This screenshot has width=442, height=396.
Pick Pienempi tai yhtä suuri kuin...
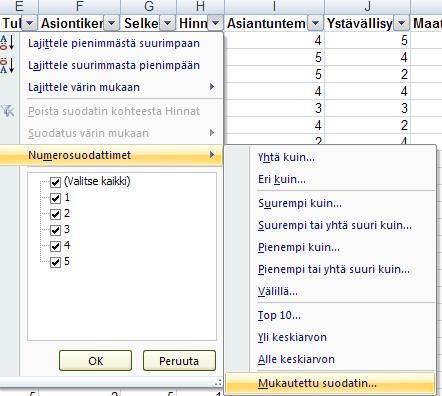coord(334,269)
